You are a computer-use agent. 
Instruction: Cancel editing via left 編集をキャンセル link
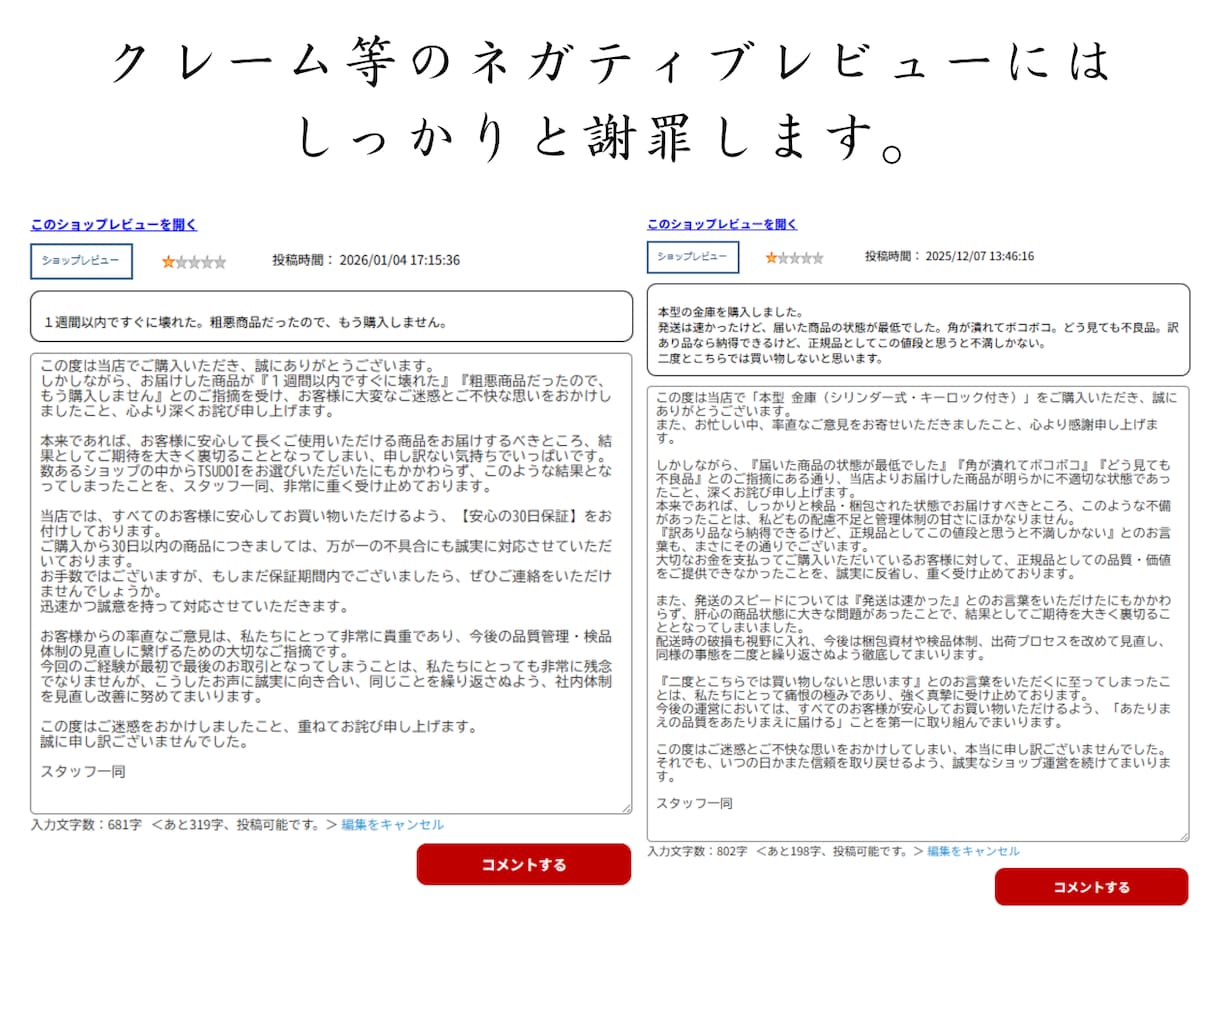pos(392,825)
